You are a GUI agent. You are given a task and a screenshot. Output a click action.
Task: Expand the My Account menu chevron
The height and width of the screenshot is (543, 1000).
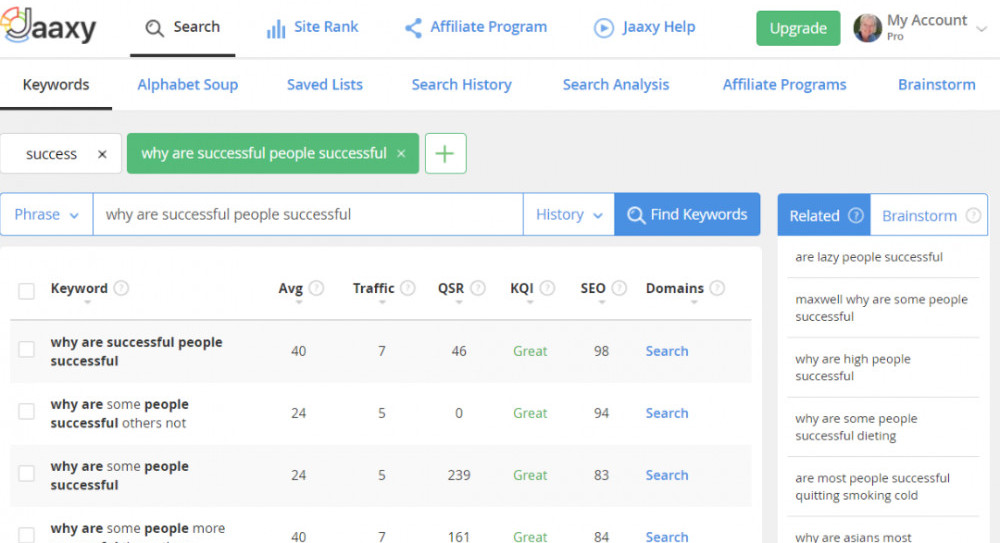982,29
